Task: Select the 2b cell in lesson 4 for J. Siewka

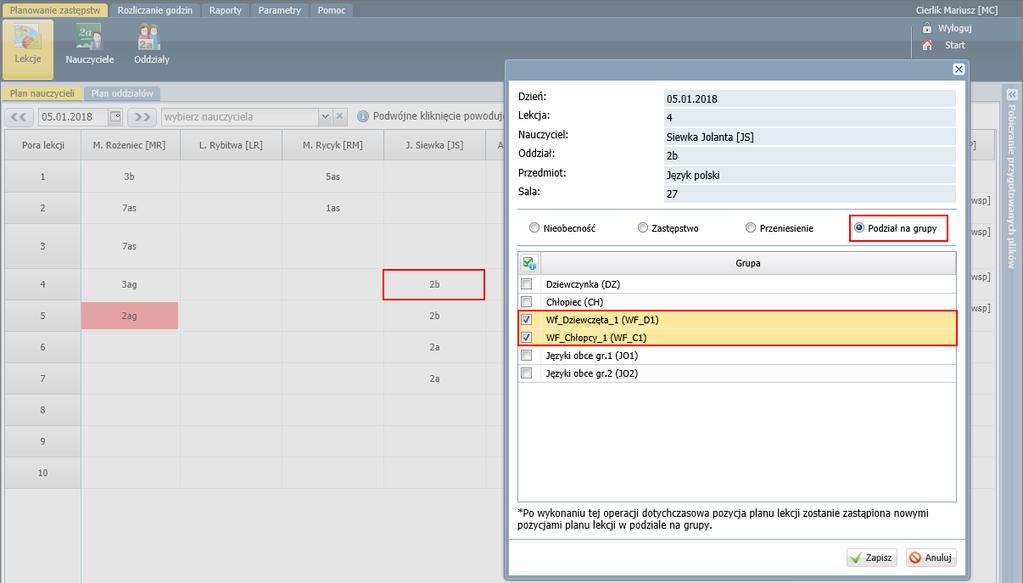Action: (x=434, y=284)
